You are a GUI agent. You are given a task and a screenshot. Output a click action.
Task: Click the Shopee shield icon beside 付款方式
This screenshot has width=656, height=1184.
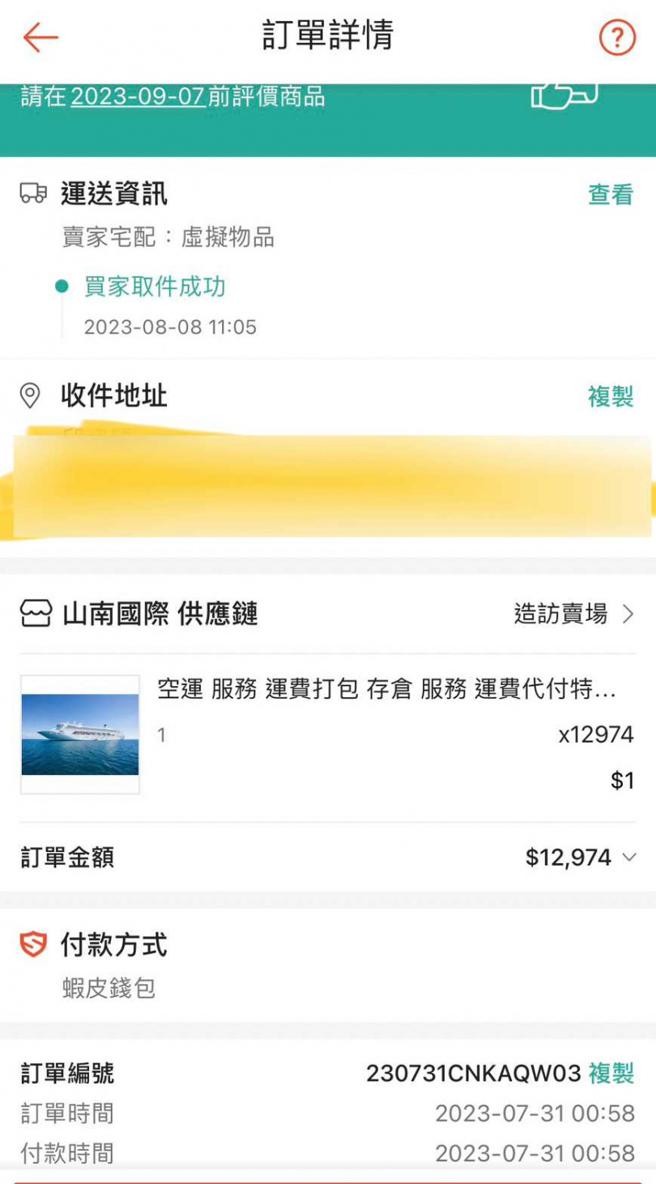pos(33,944)
